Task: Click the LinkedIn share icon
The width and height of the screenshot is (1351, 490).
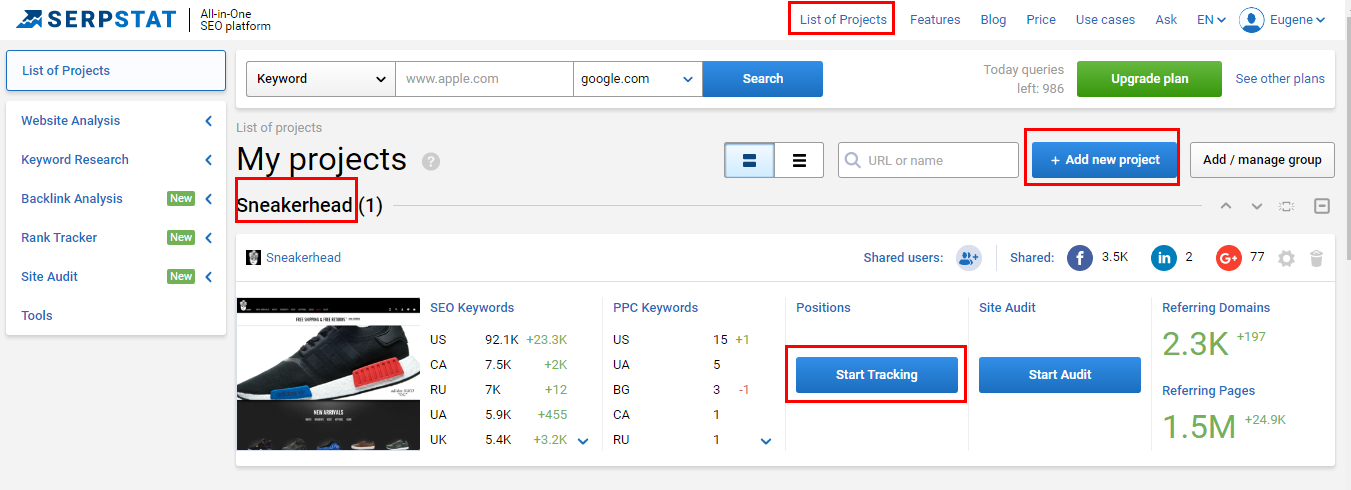Action: (1164, 258)
